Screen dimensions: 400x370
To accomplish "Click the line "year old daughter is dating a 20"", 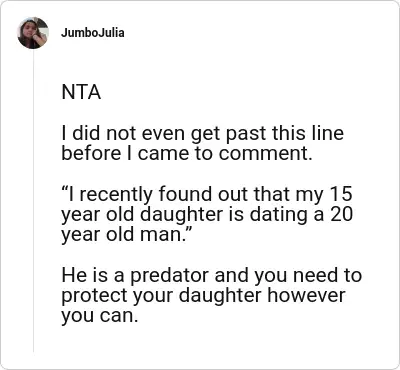I will tap(207, 215).
